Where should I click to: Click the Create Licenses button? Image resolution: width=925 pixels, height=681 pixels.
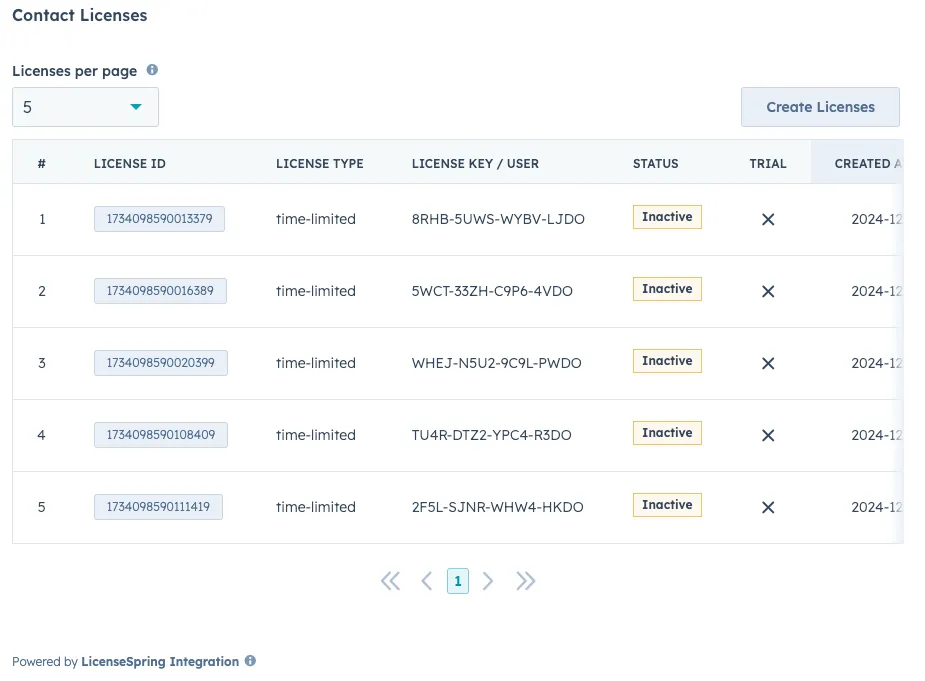[820, 106]
